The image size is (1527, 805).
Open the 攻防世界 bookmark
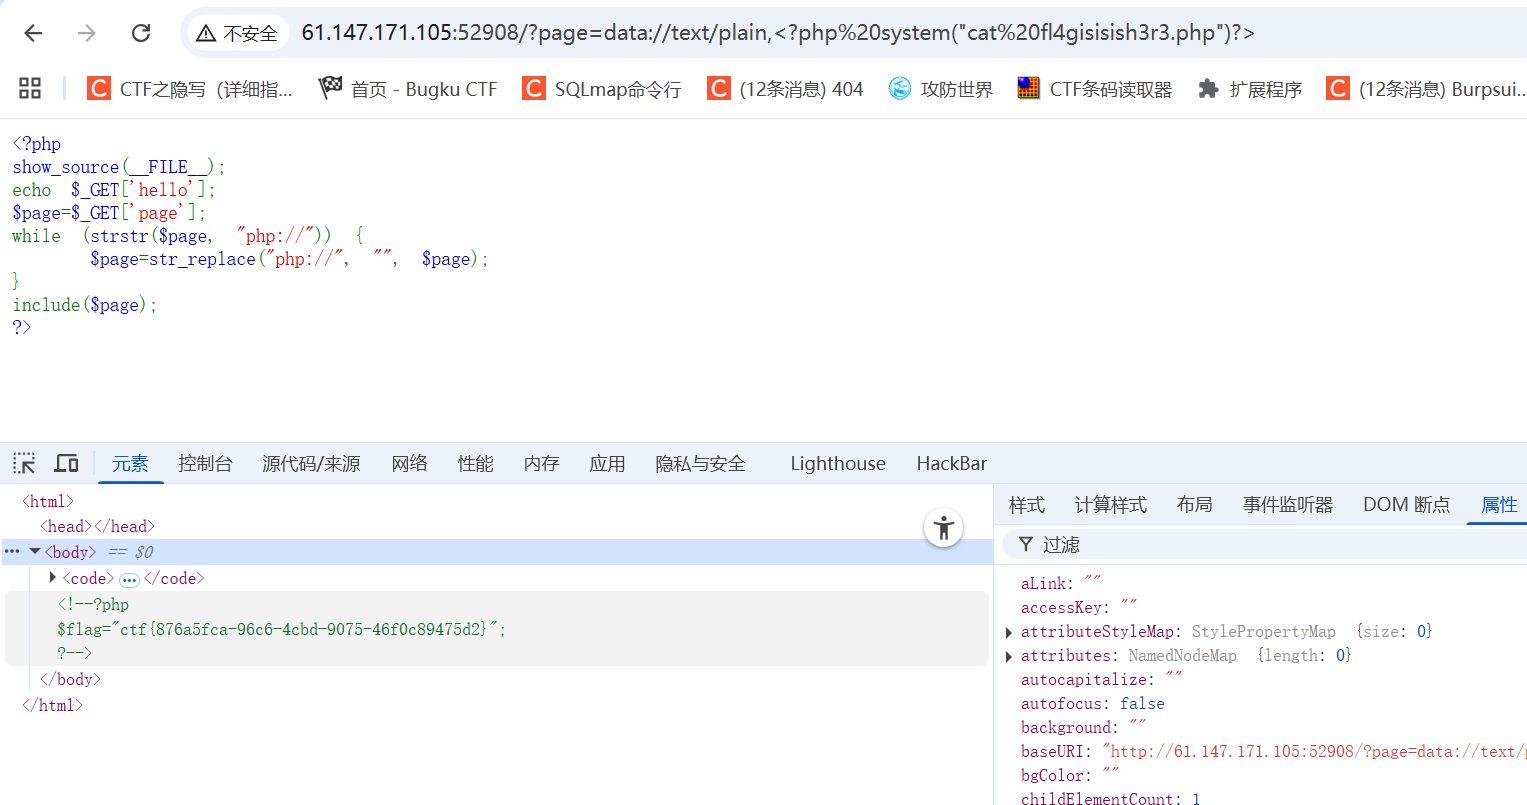941,89
